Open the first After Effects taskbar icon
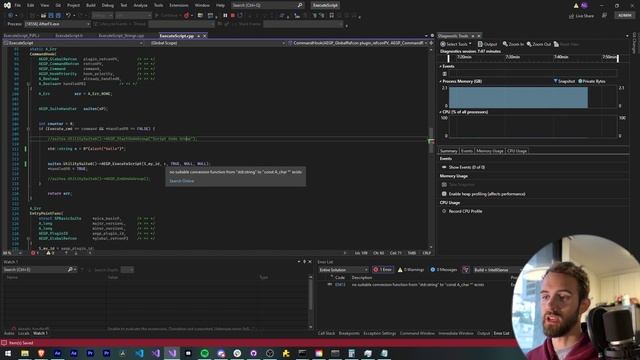 pyautogui.click(x=57, y=353)
